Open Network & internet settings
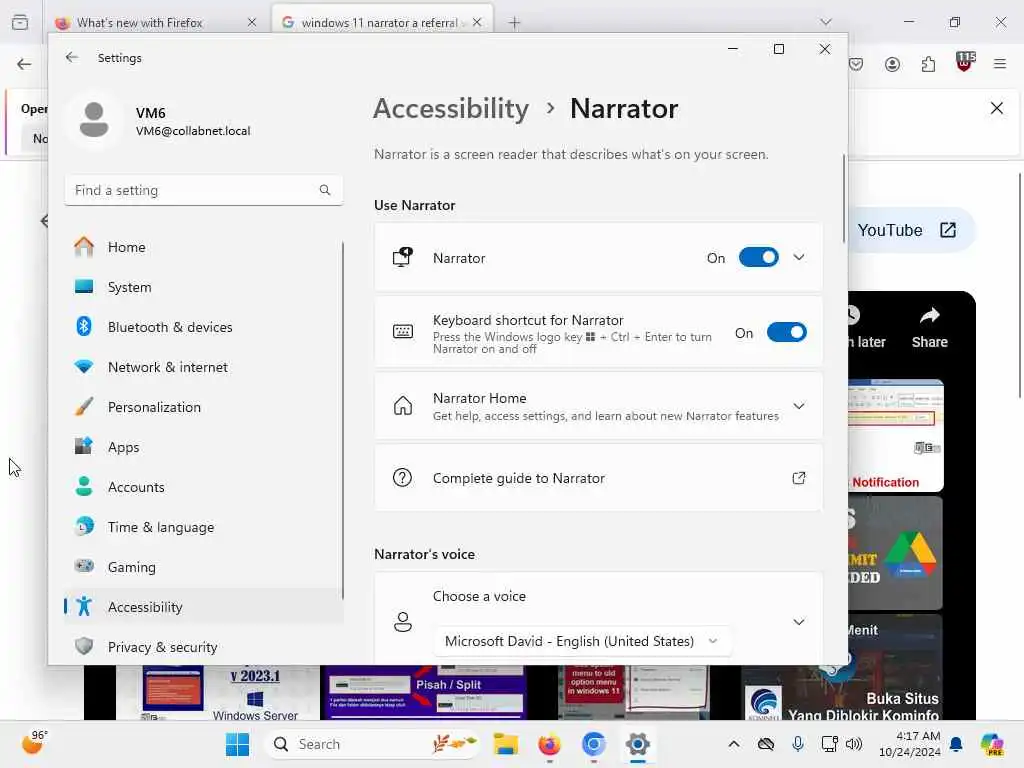Screen dimensions: 1024x768 pos(203,367)
